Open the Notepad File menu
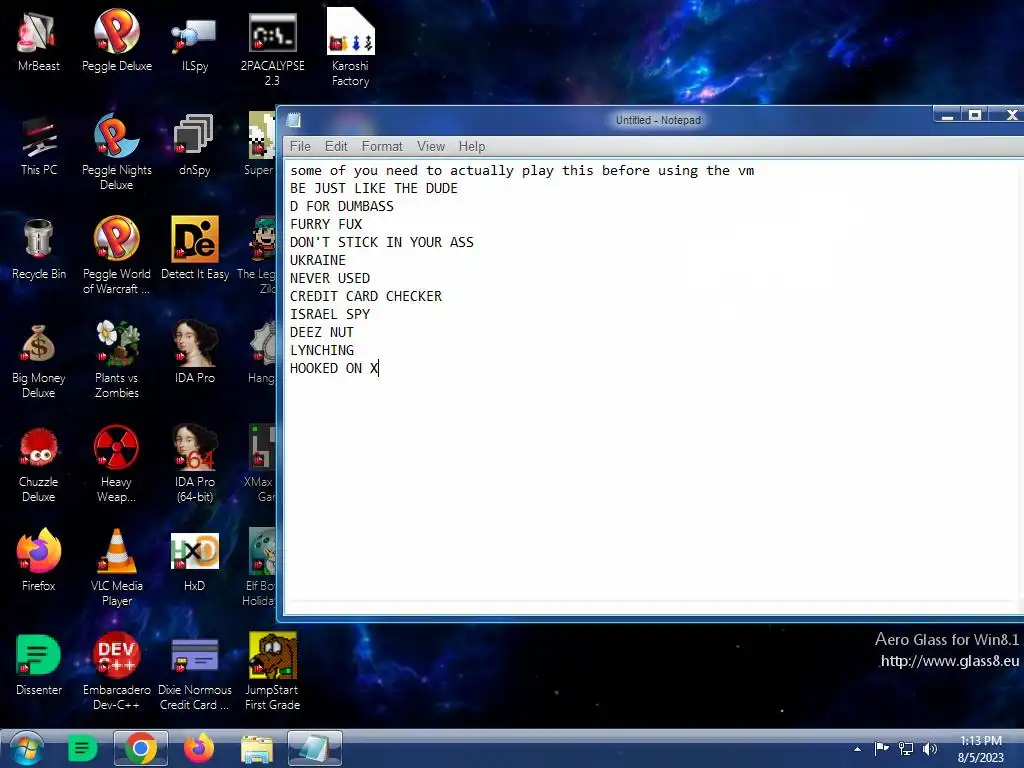This screenshot has width=1024, height=768. [300, 146]
